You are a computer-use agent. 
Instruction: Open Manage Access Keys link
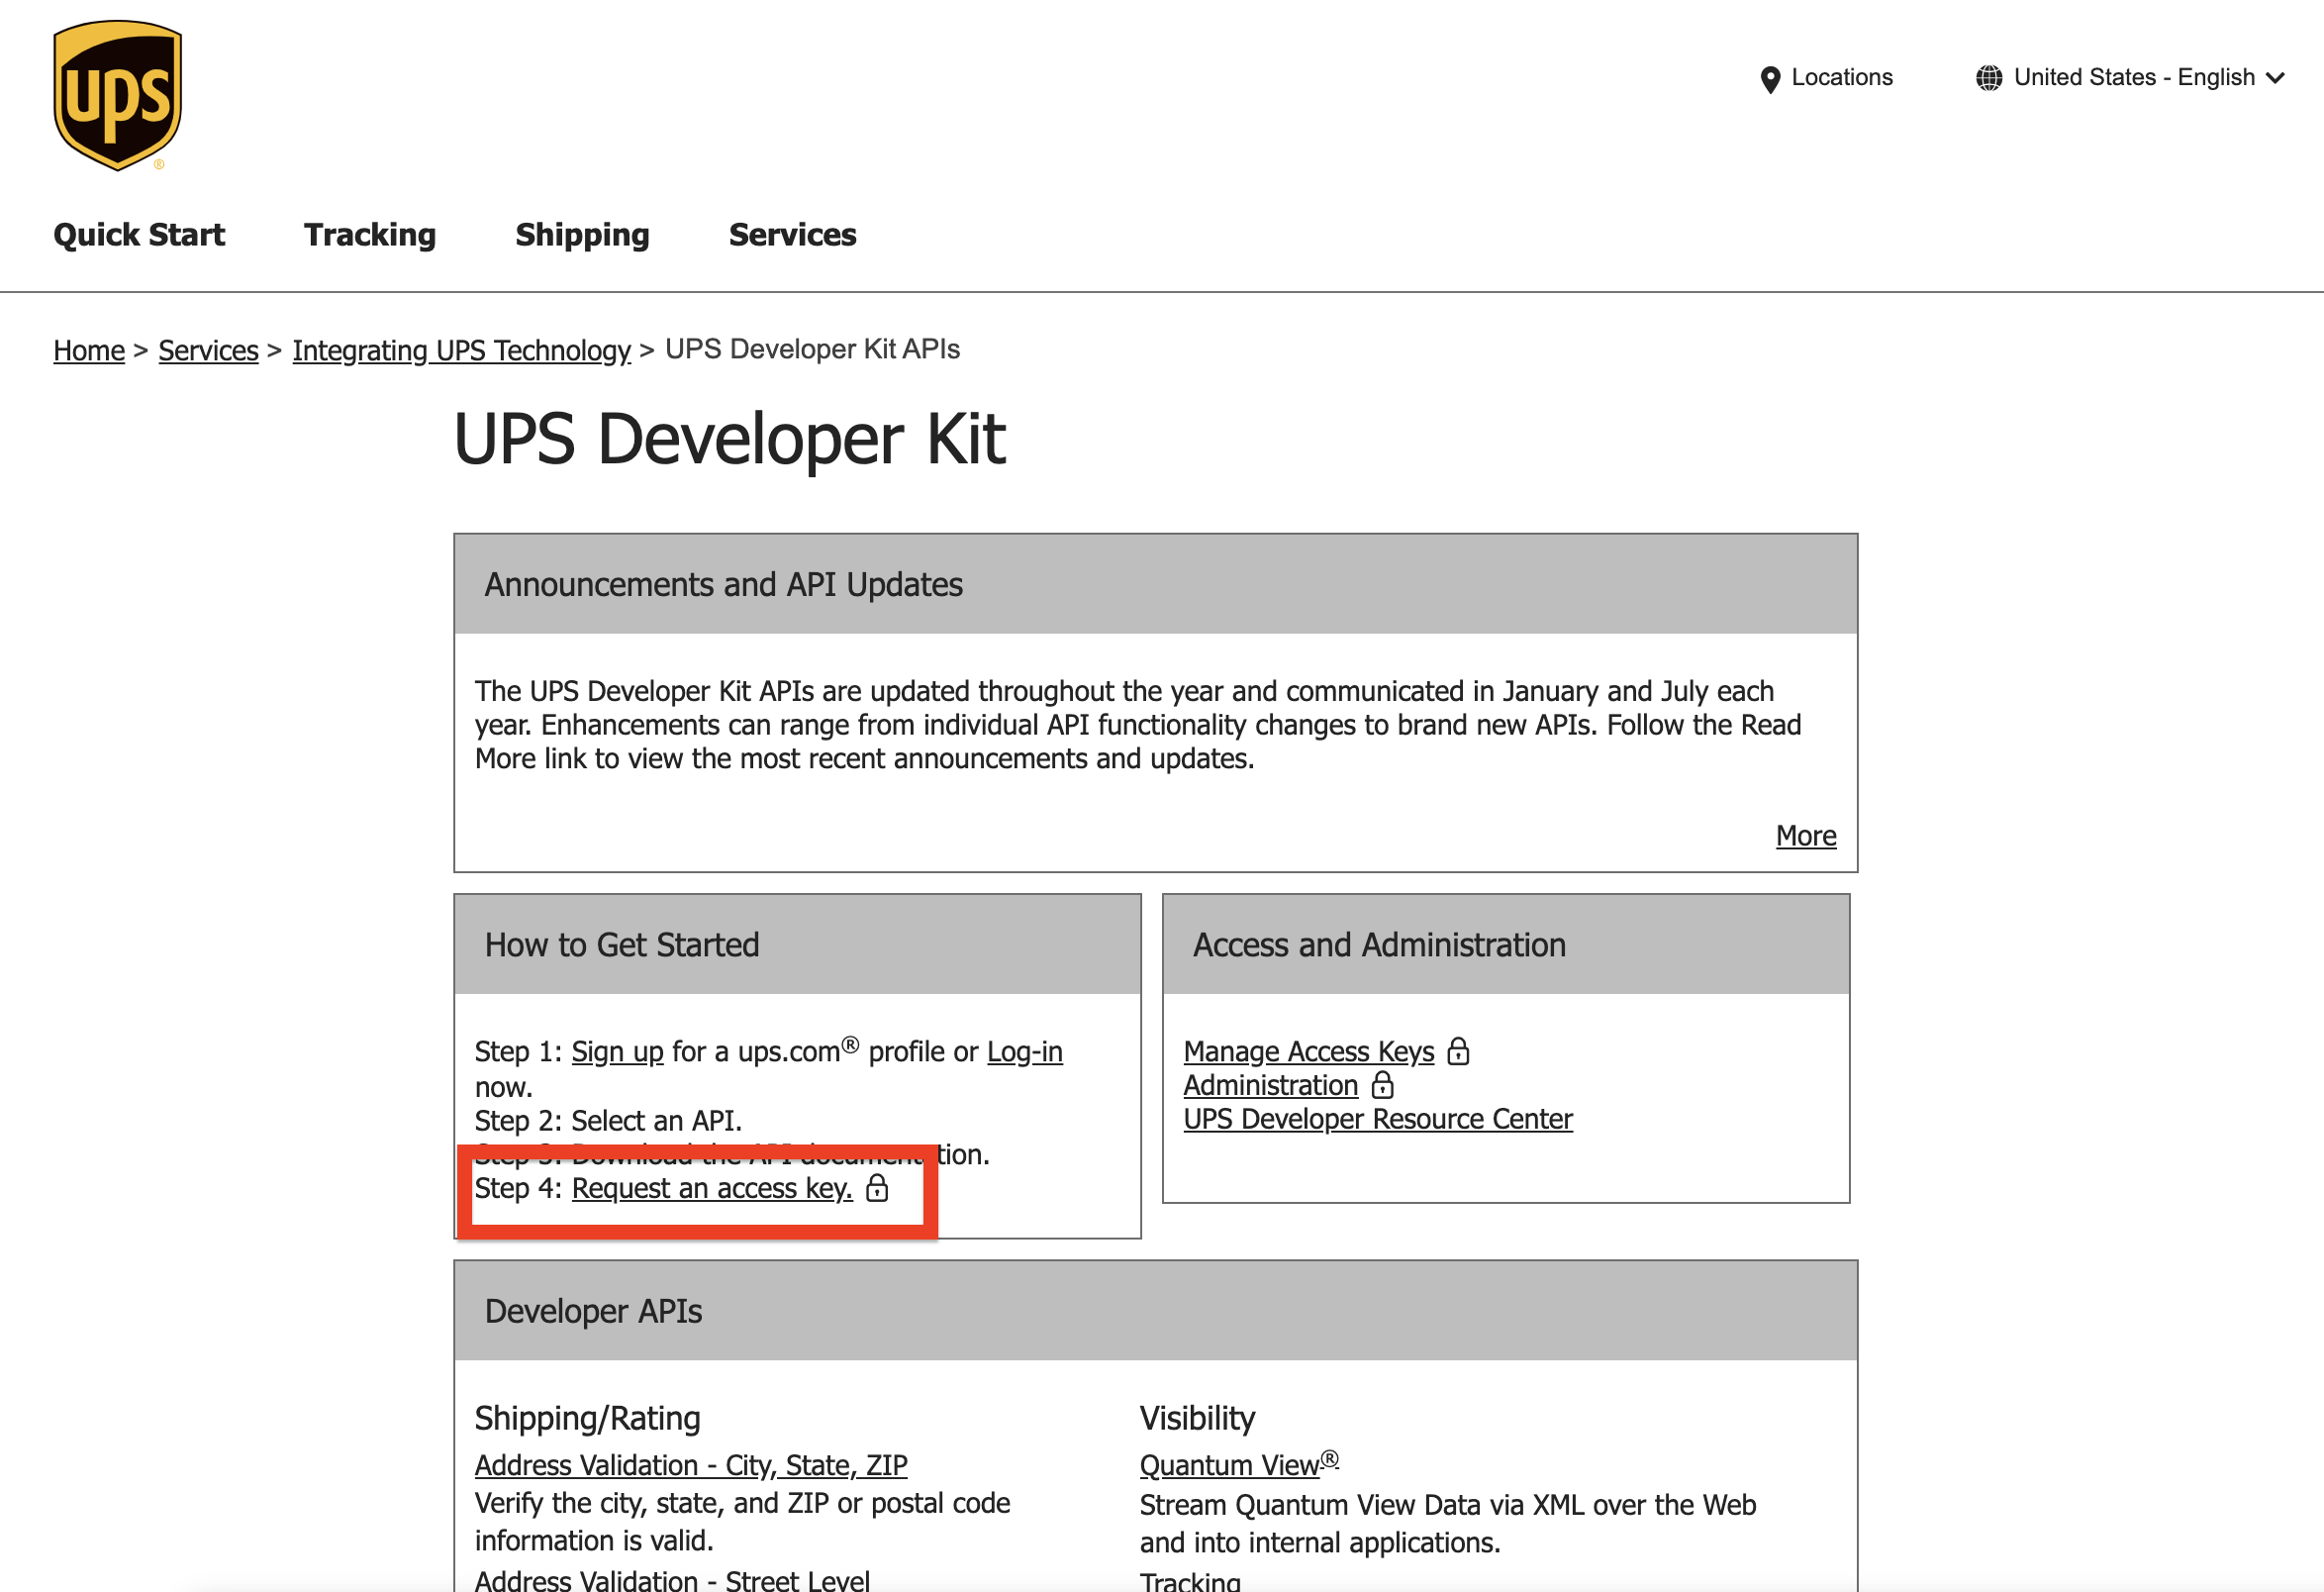coord(1309,1051)
